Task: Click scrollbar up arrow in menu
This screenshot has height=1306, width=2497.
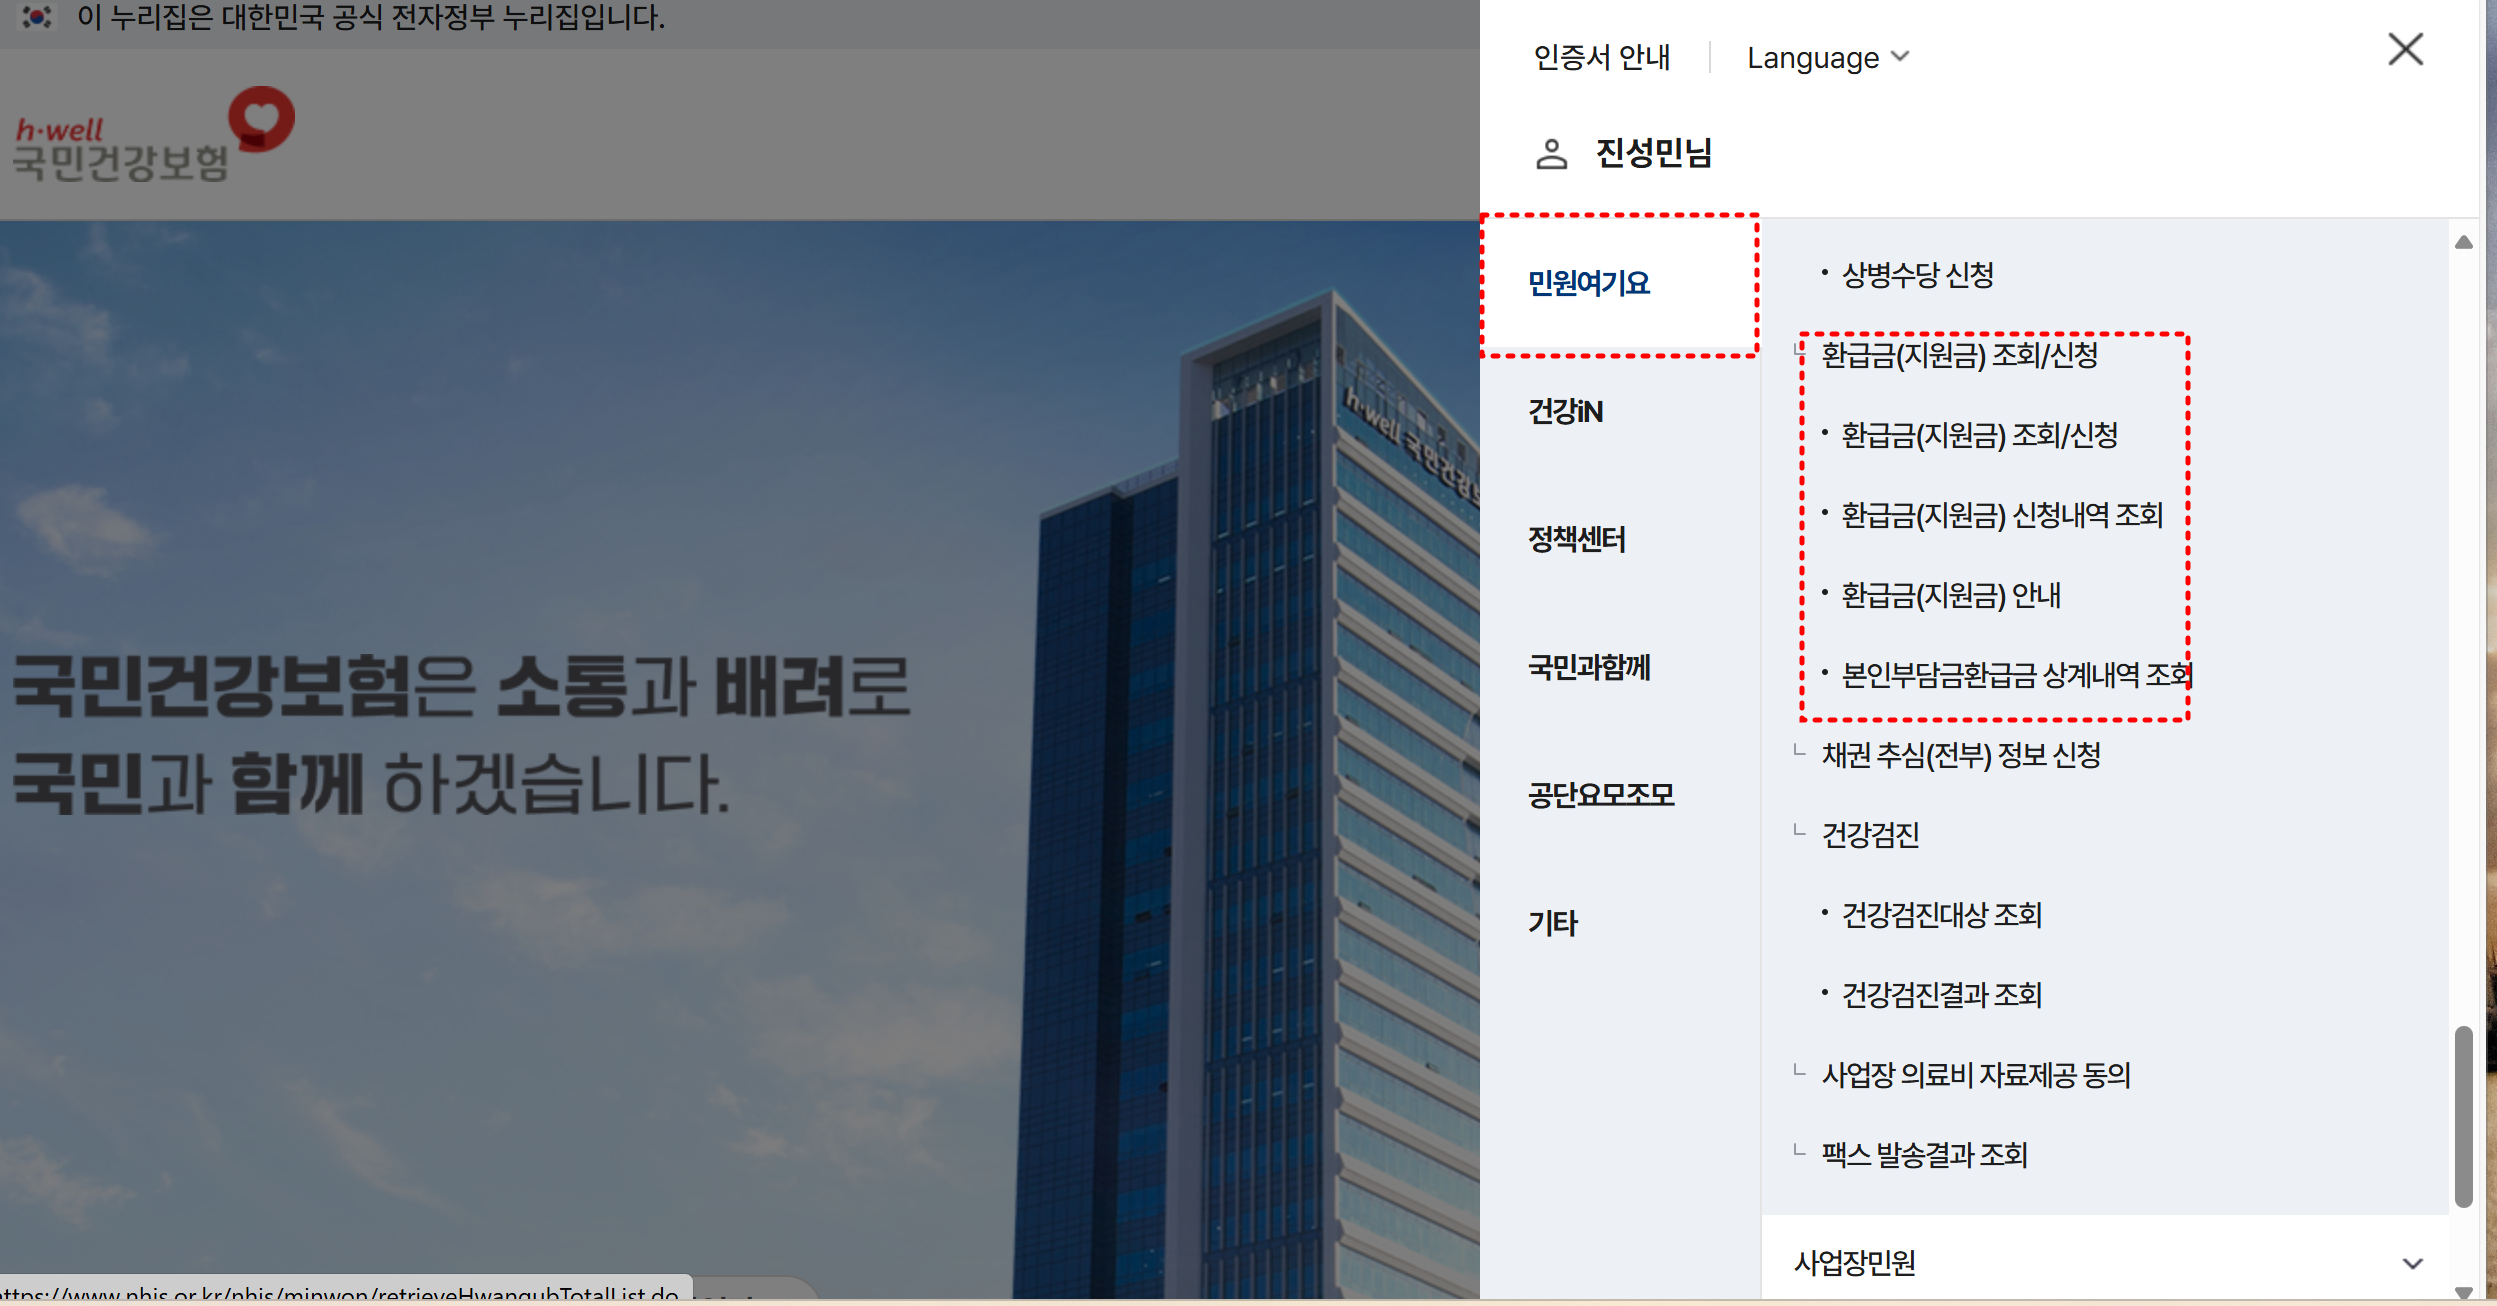Action: click(2464, 243)
